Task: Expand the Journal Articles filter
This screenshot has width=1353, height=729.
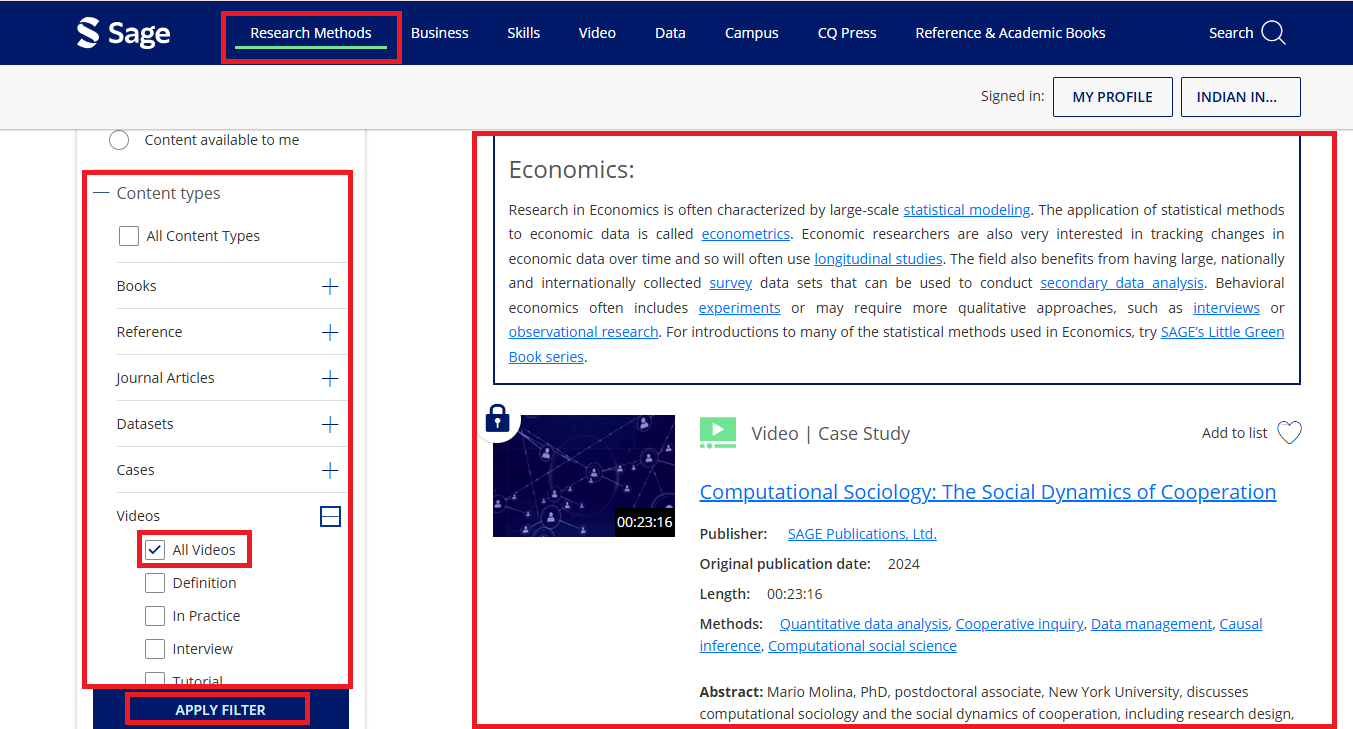Action: (330, 379)
